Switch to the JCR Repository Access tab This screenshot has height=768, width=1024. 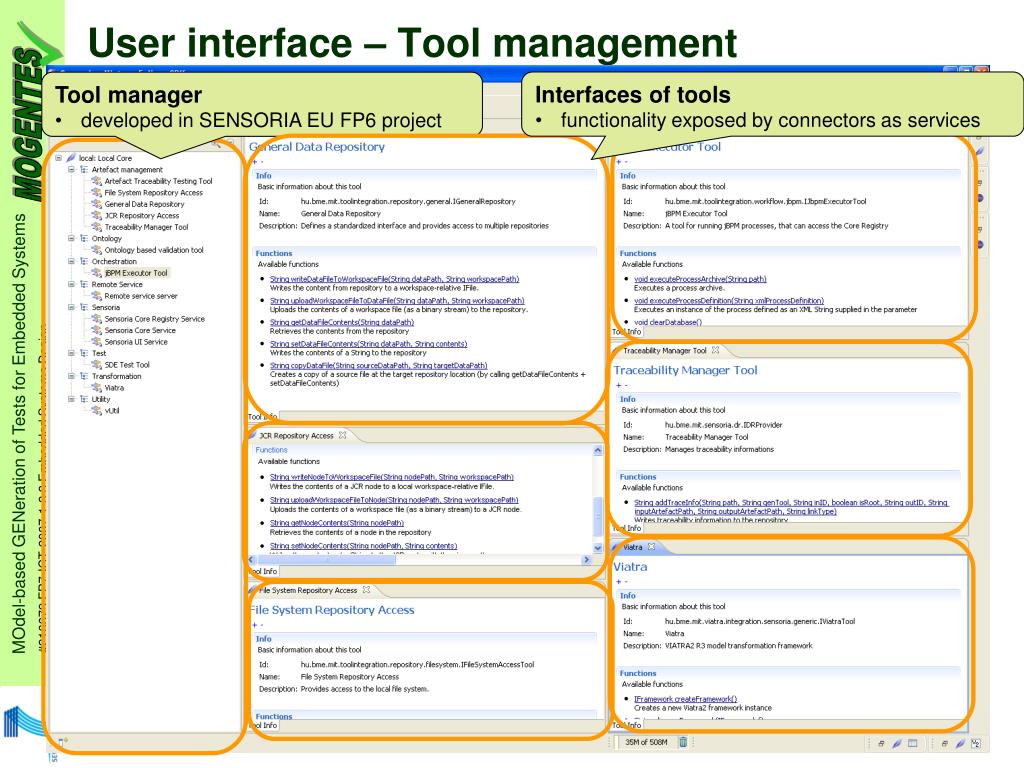[296, 436]
